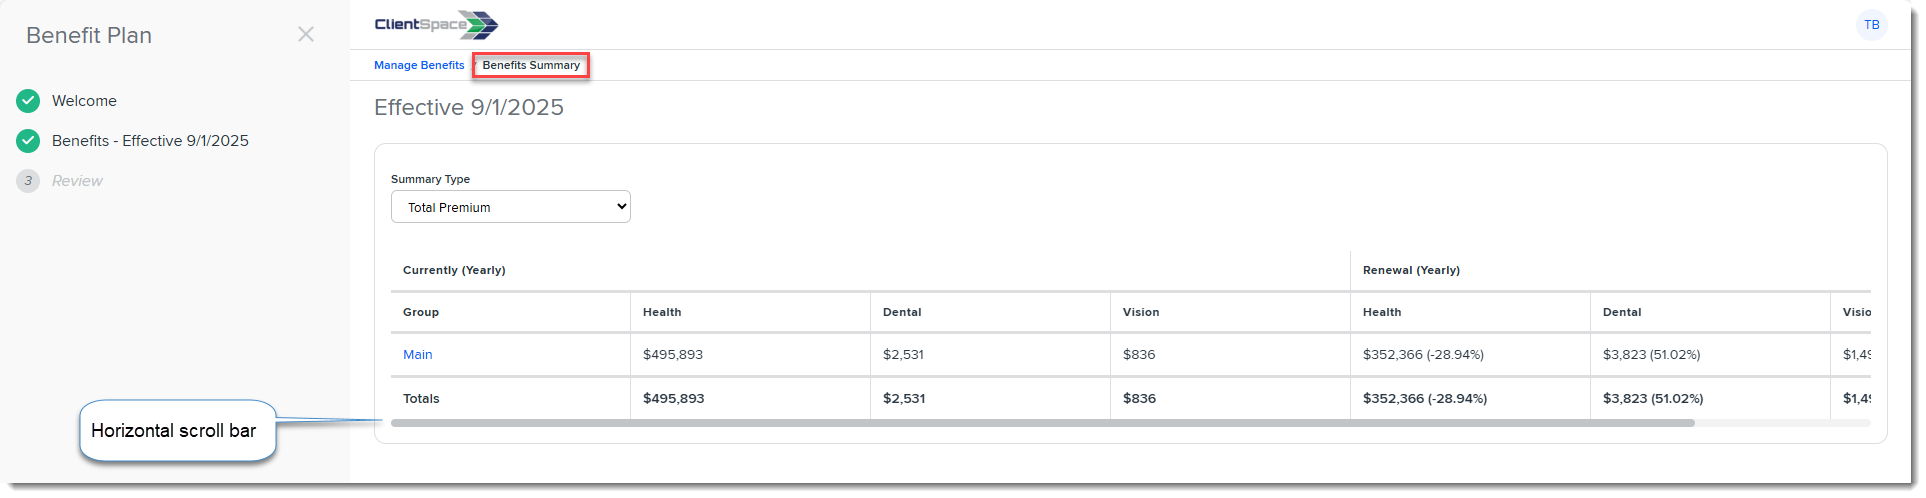Click the empty scrollbar track at right end
The width and height of the screenshot is (1926, 498).
[x=1782, y=423]
